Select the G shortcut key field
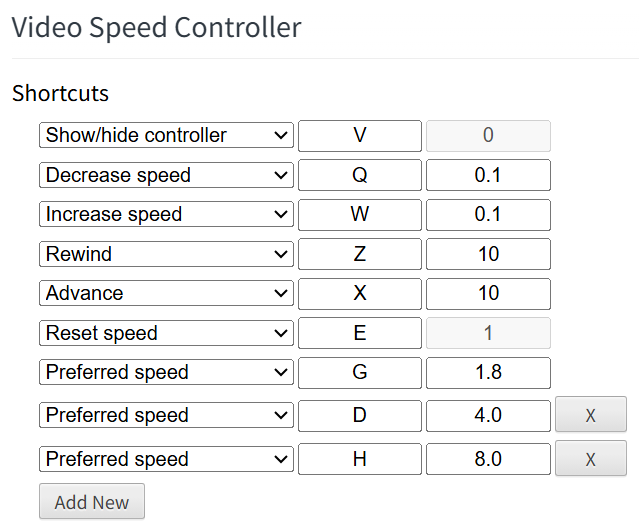The height and width of the screenshot is (531, 639). point(360,373)
